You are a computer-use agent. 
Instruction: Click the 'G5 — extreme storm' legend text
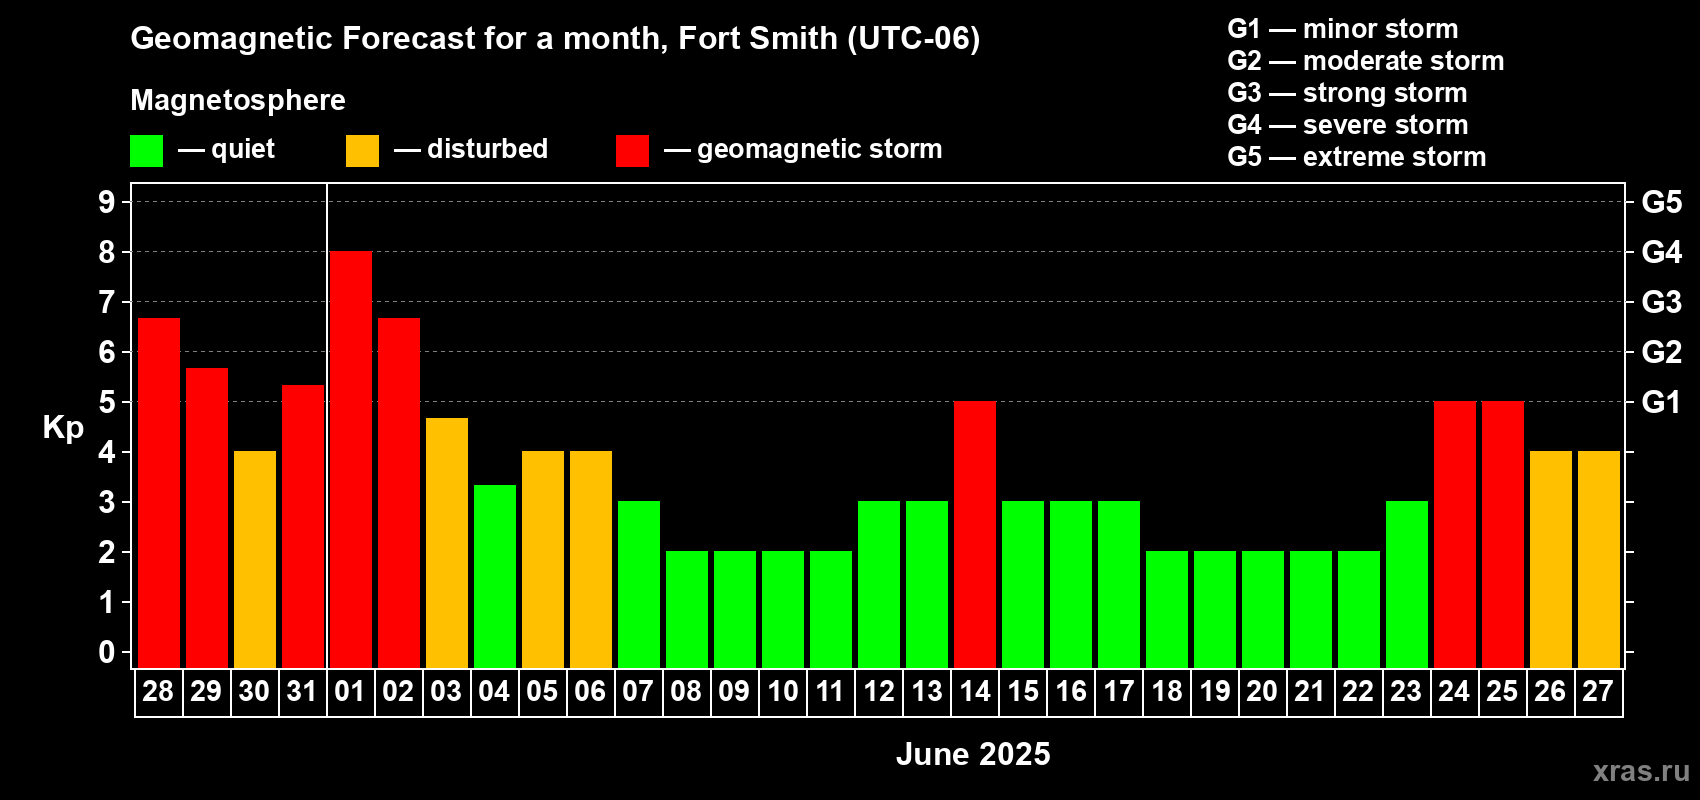coord(1357,157)
